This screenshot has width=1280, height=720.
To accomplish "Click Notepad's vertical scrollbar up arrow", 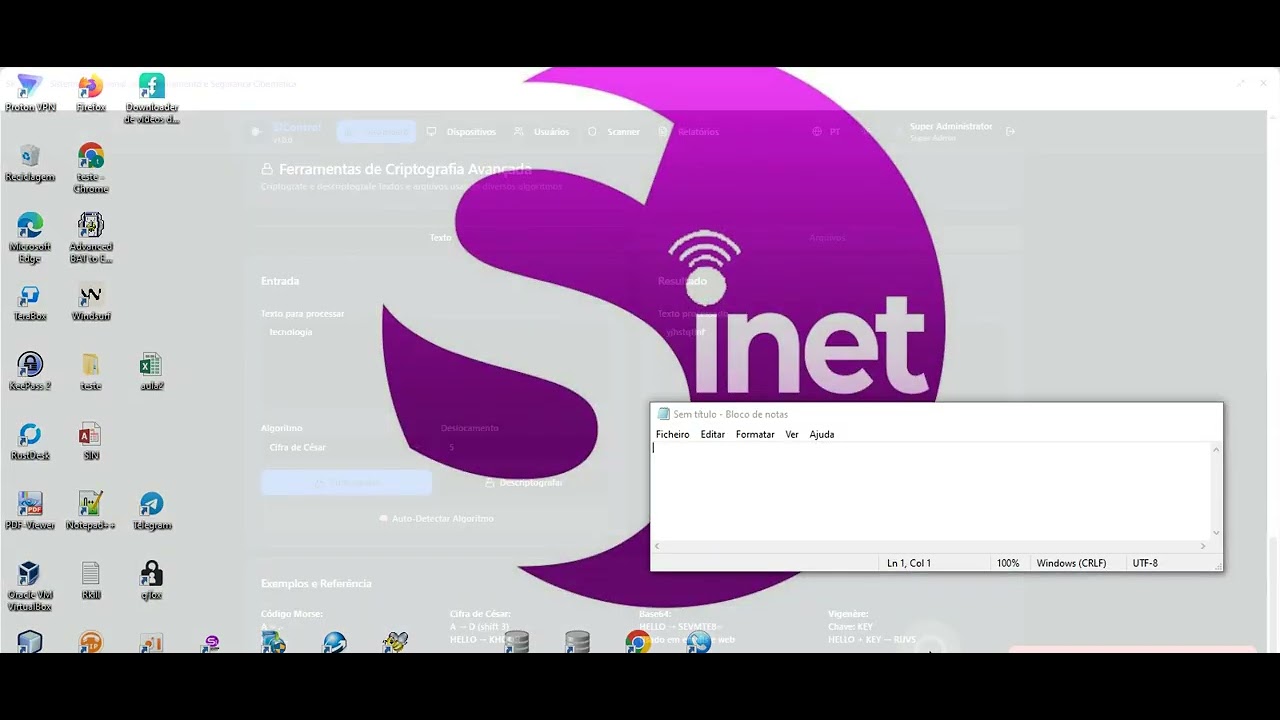I will [x=1216, y=449].
